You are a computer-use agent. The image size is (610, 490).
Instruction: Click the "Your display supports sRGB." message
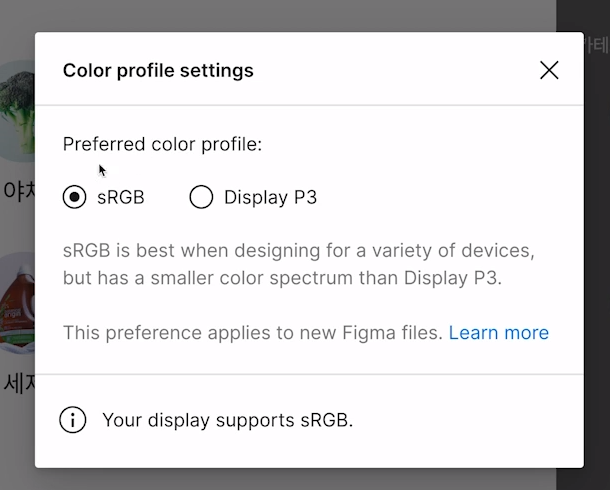click(x=227, y=420)
